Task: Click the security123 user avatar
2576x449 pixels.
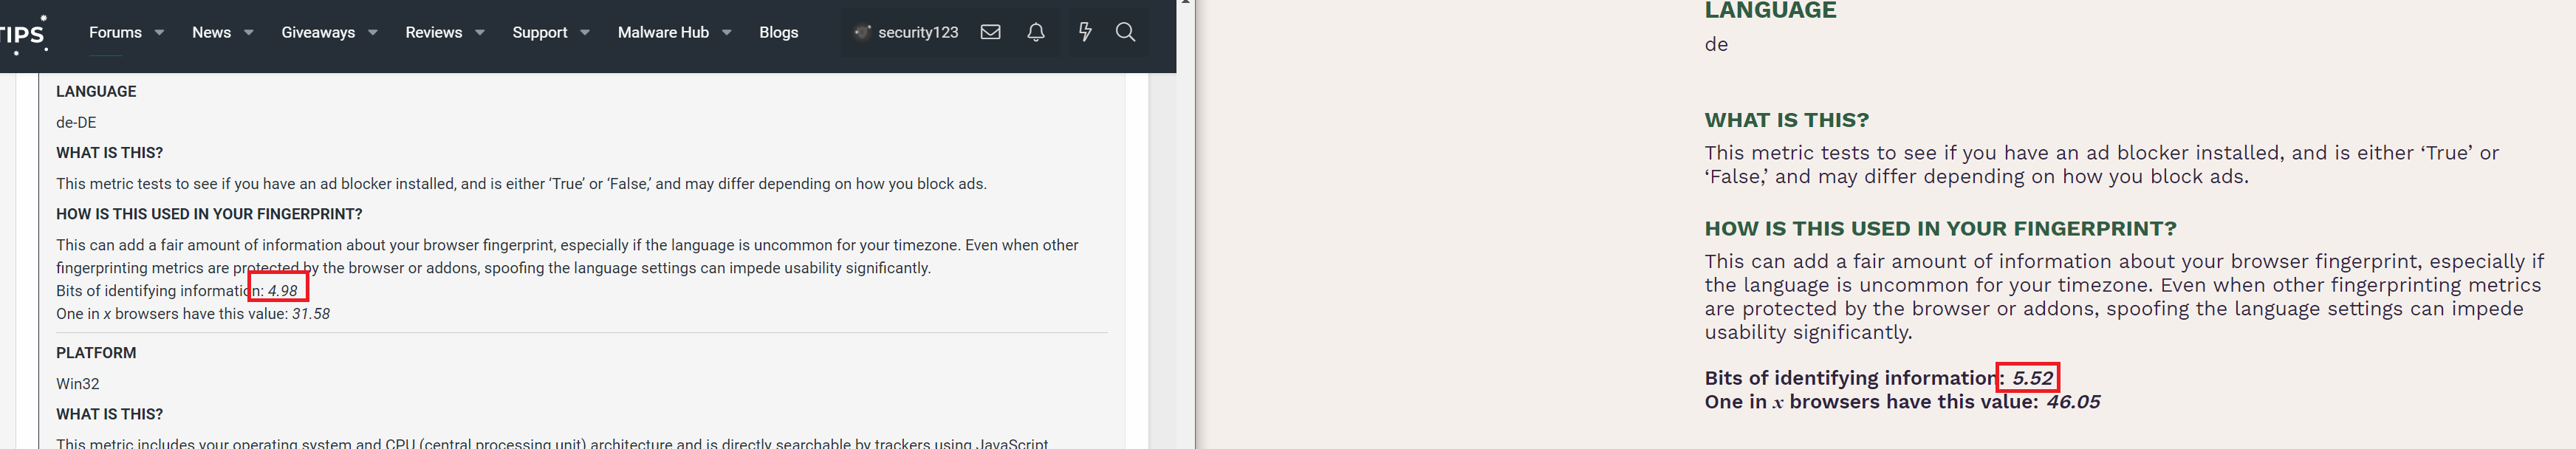Action: pyautogui.click(x=862, y=32)
